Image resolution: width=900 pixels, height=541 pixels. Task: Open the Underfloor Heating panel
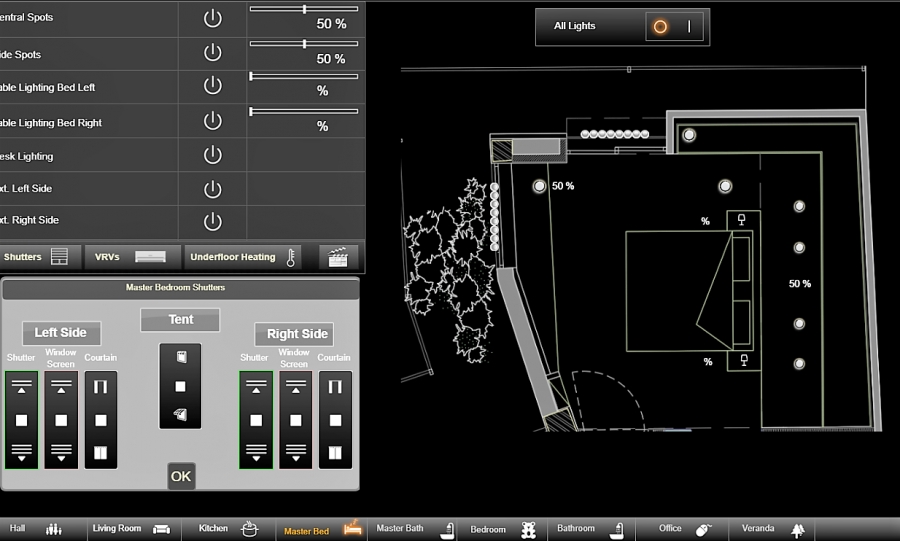click(245, 257)
